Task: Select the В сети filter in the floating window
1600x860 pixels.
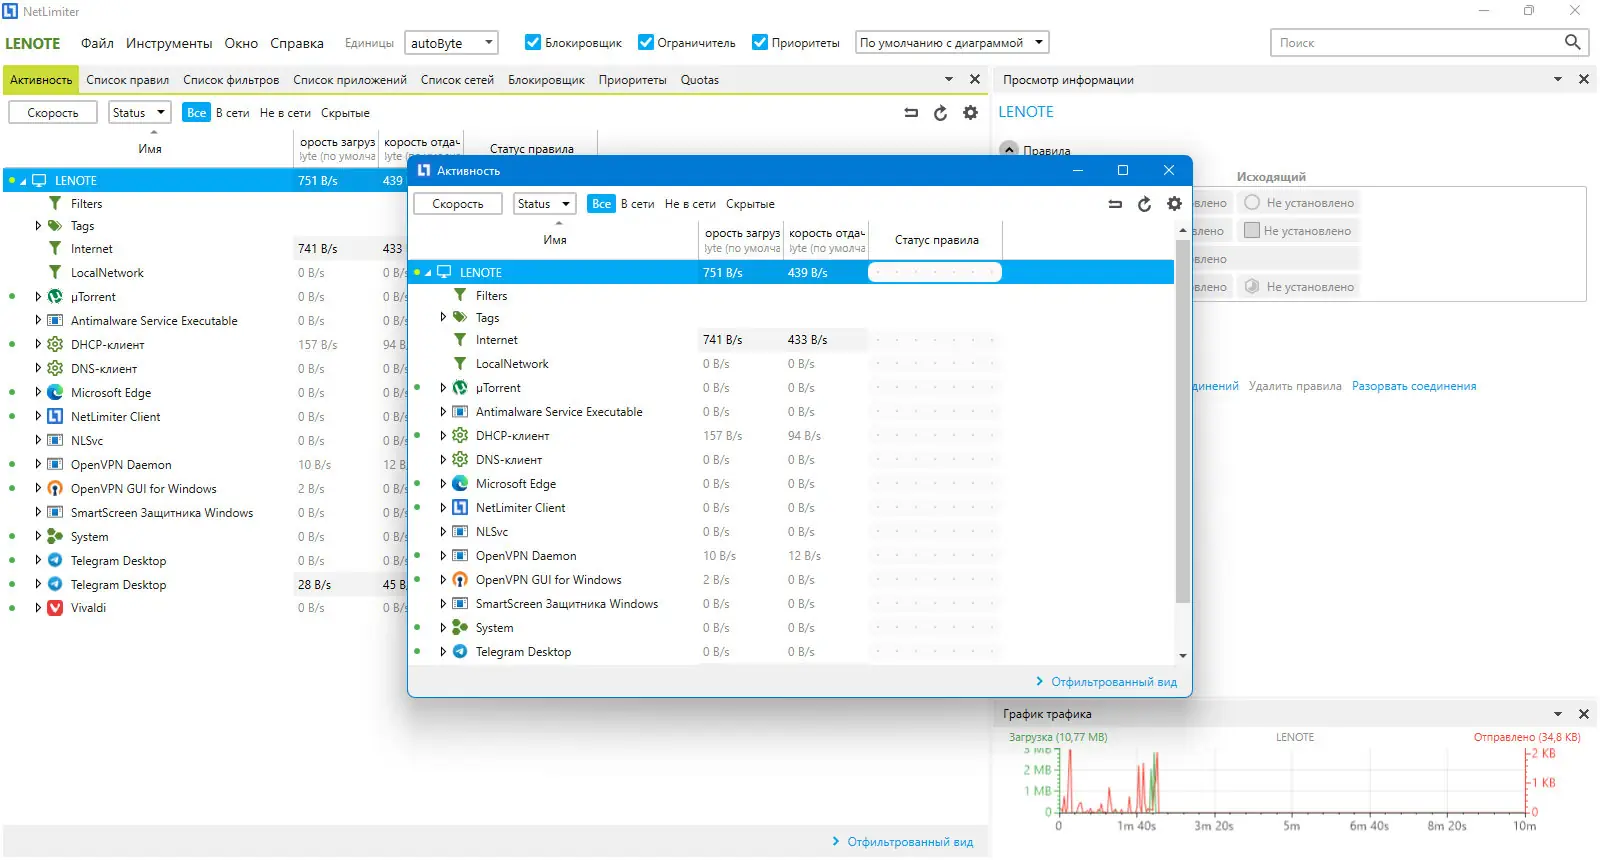Action: tap(637, 204)
